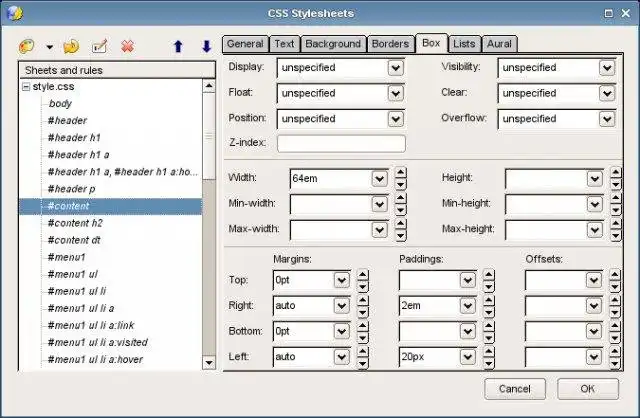Switch to the Borders tab

tap(390, 44)
